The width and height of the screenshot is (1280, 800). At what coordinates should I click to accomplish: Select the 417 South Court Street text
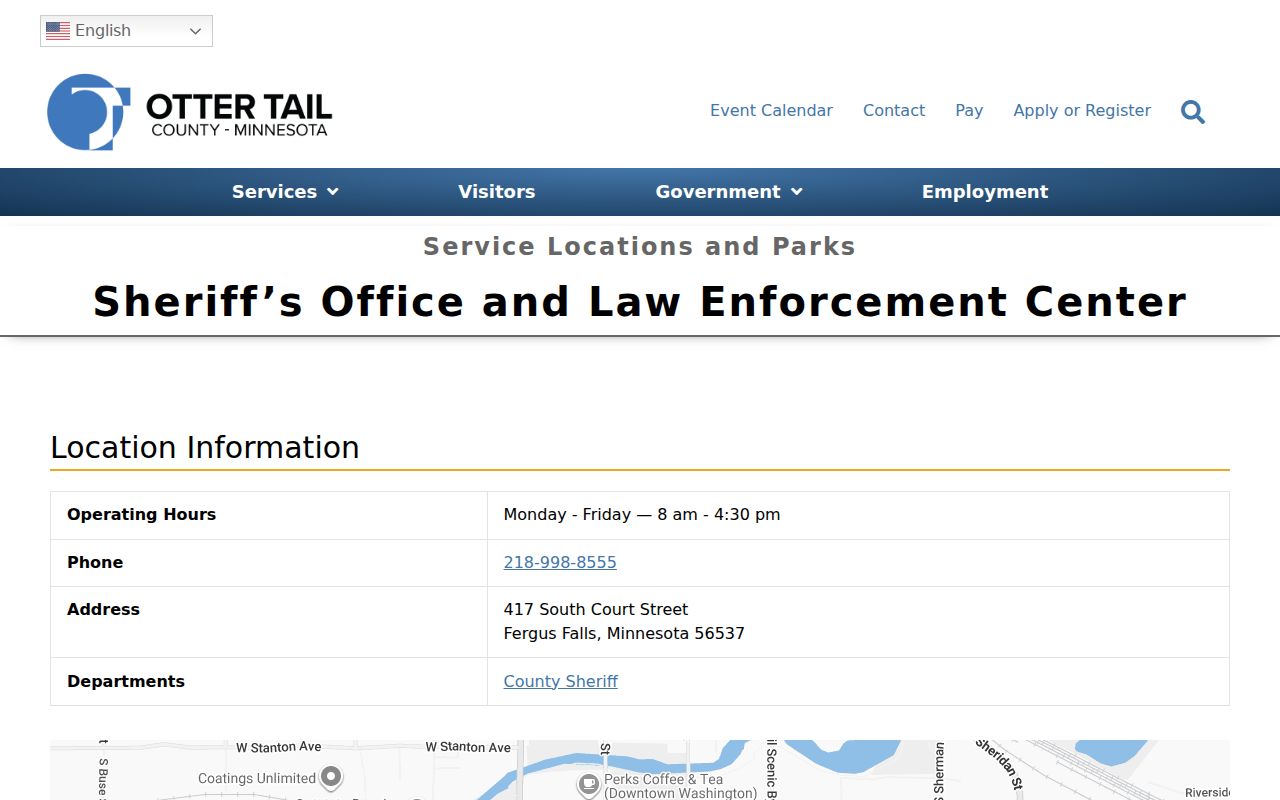(x=596, y=610)
